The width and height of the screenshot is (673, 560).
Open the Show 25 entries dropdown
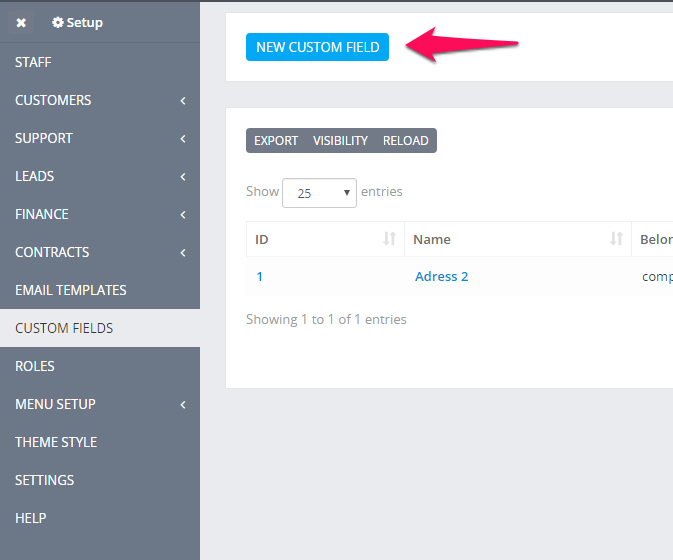point(319,193)
